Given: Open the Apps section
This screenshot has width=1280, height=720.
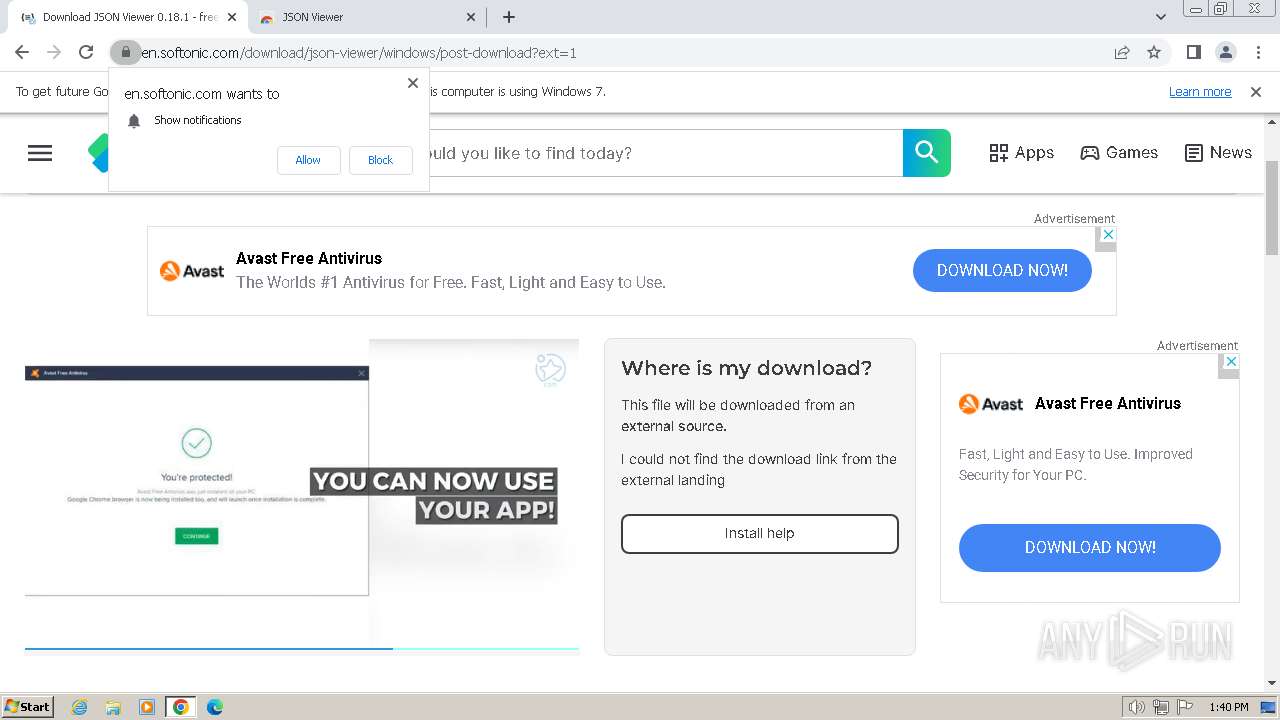Looking at the screenshot, I should (x=1021, y=153).
